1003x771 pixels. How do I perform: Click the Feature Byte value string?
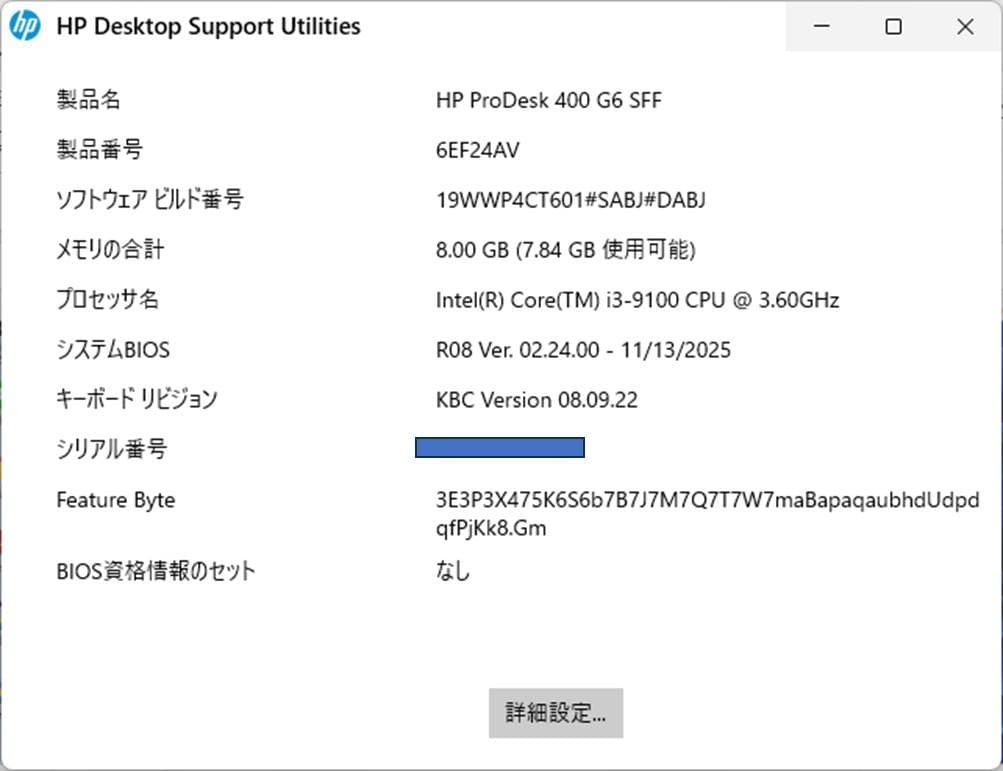pos(707,514)
